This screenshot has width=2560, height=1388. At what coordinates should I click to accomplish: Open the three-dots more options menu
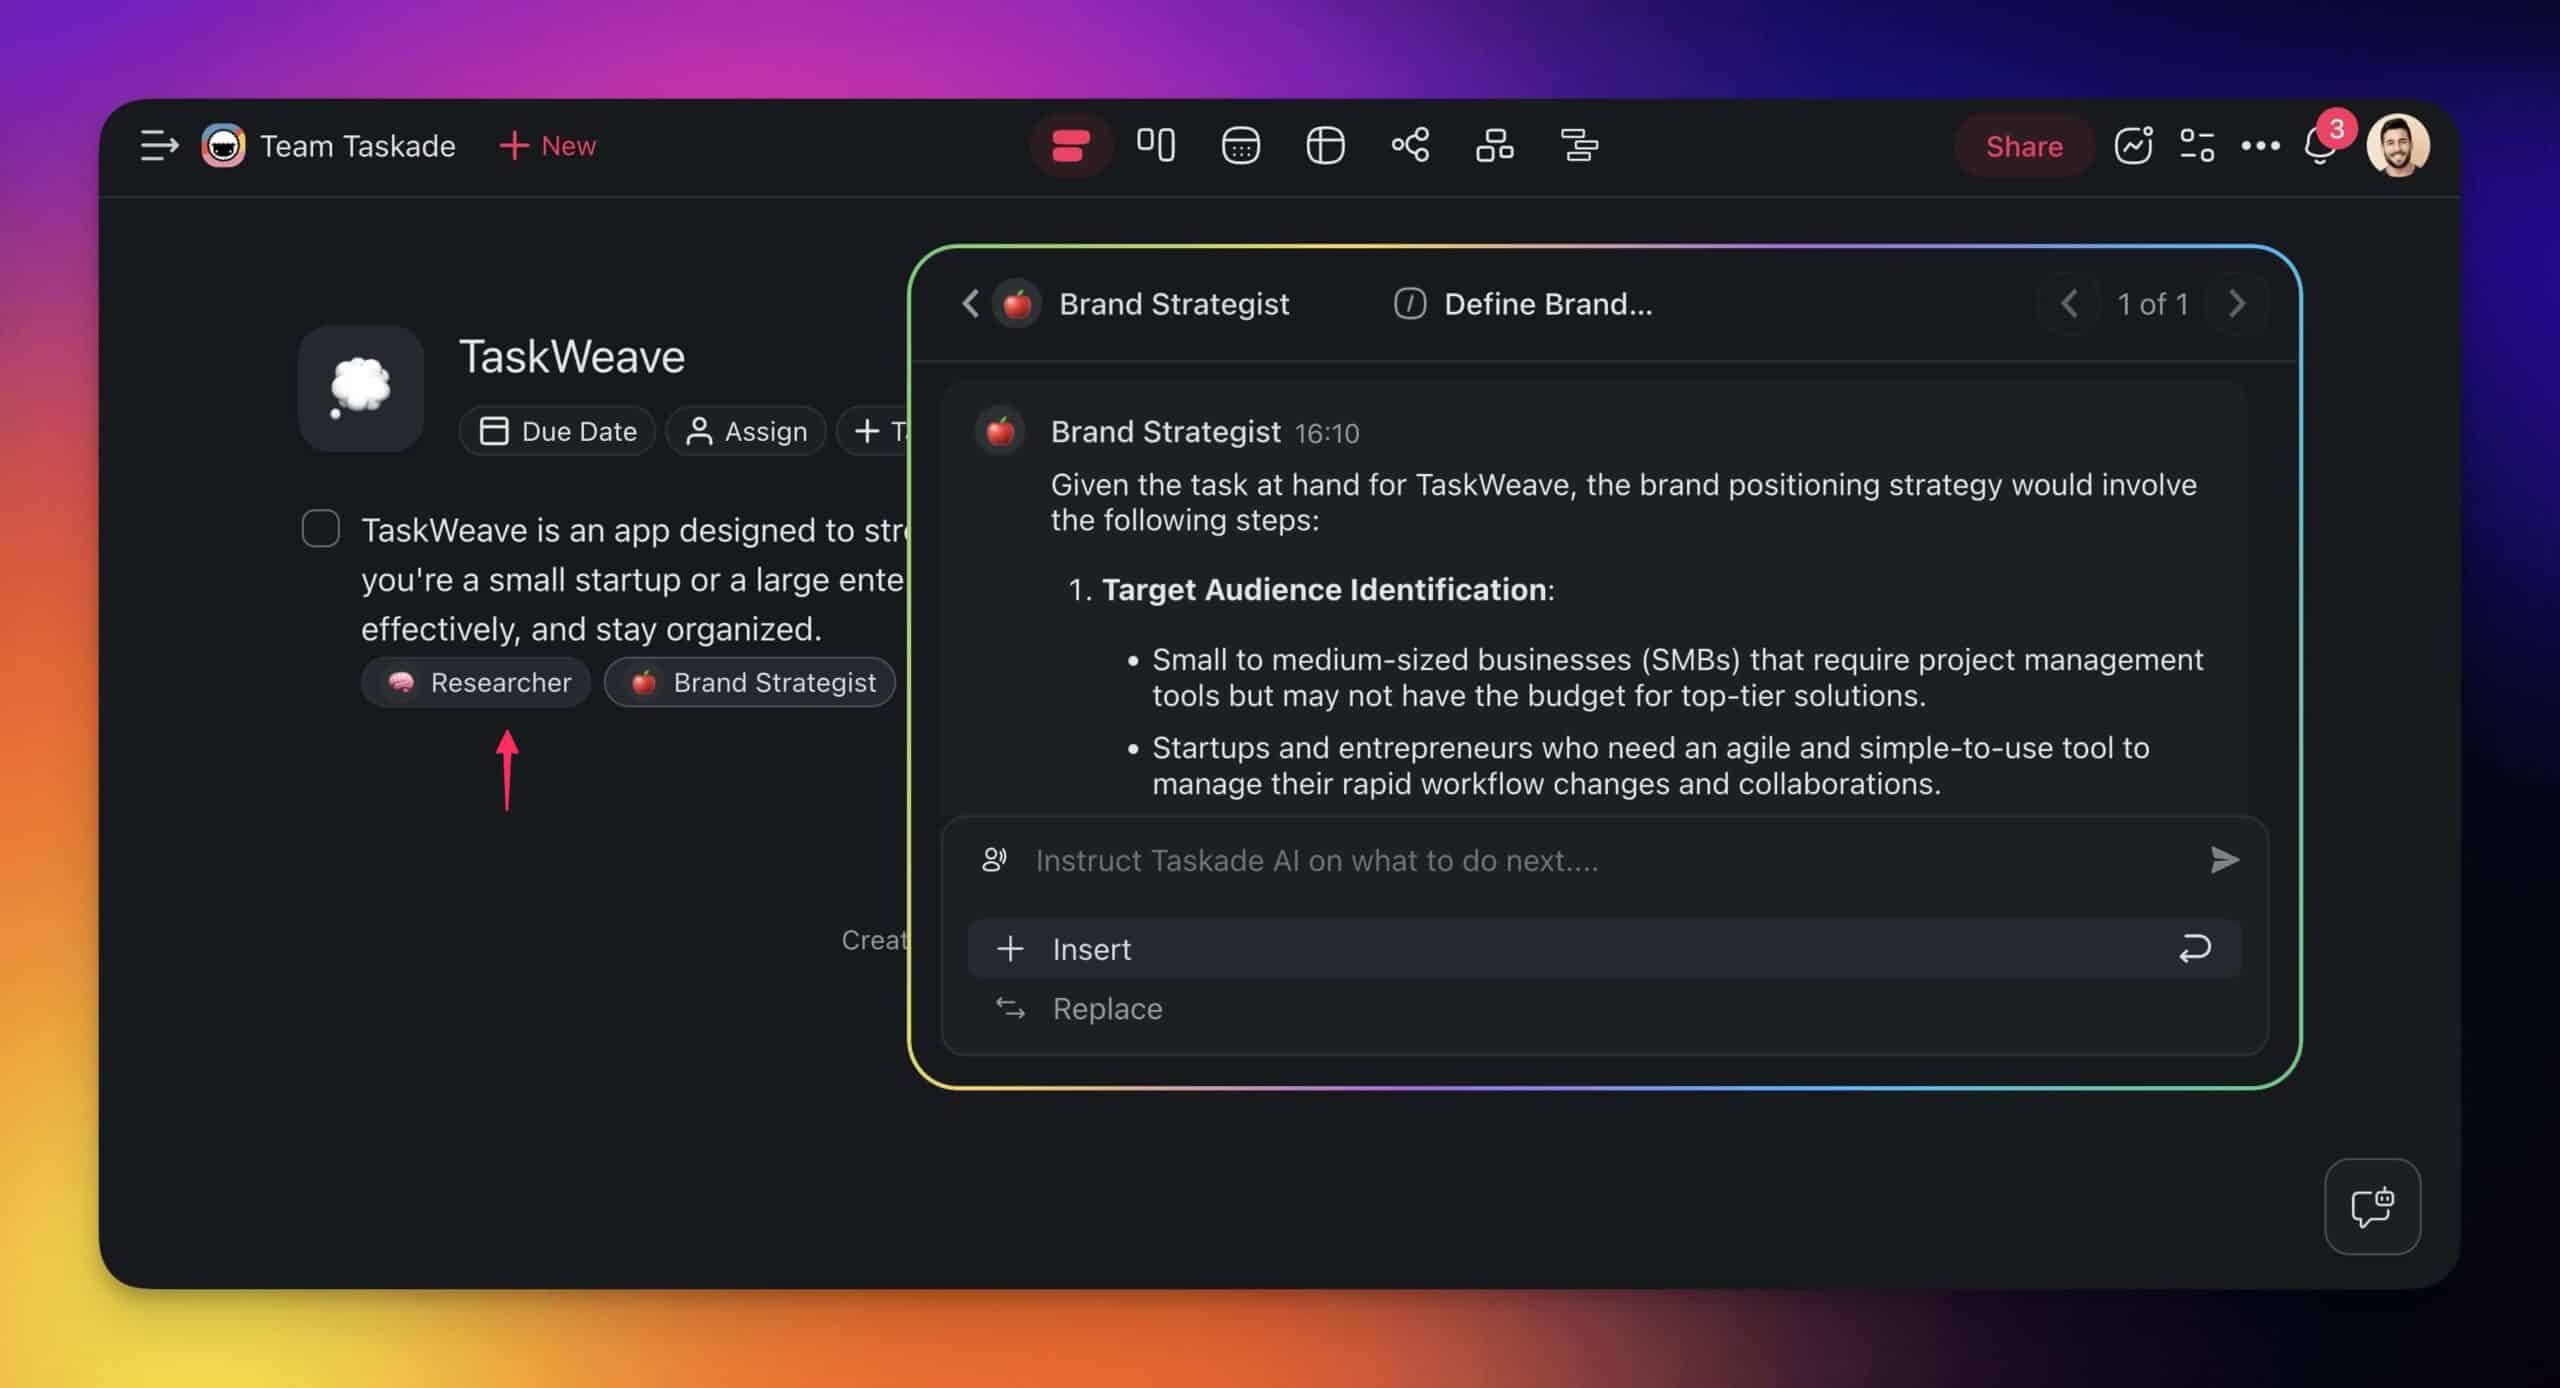pyautogui.click(x=2260, y=146)
